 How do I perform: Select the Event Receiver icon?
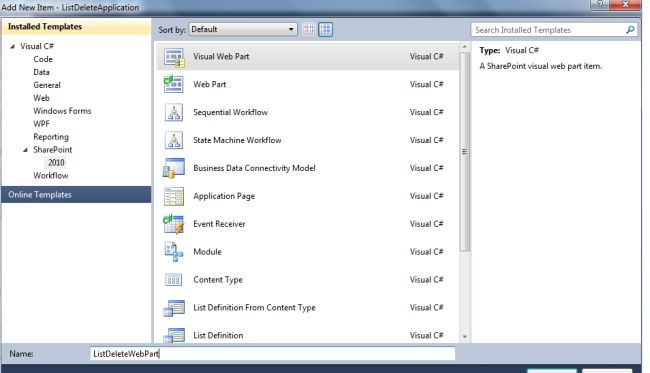tap(173, 224)
